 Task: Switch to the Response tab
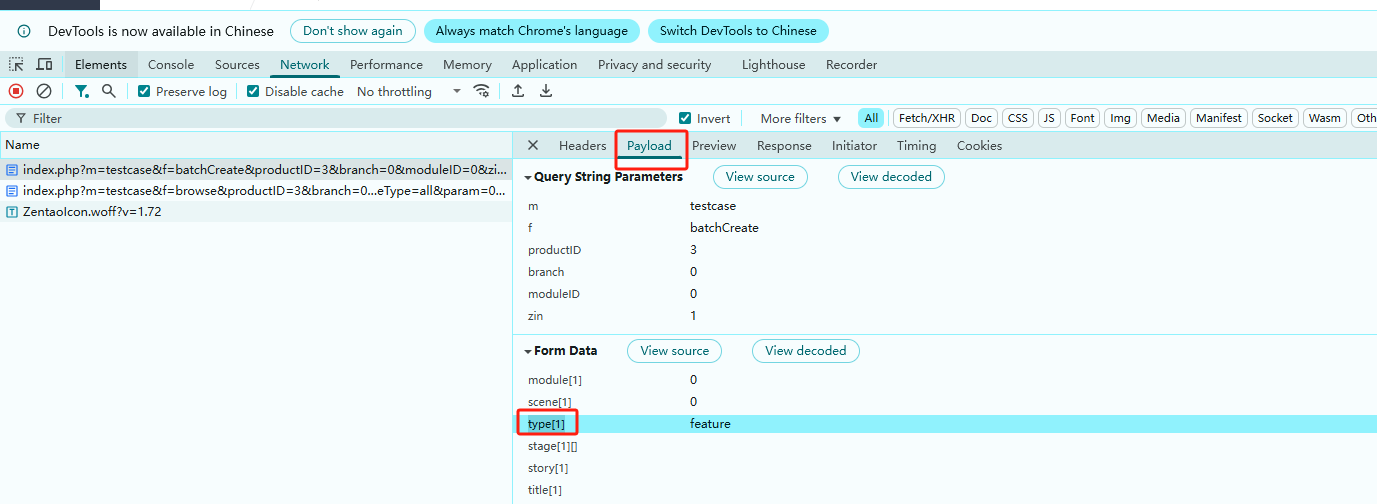[784, 146]
